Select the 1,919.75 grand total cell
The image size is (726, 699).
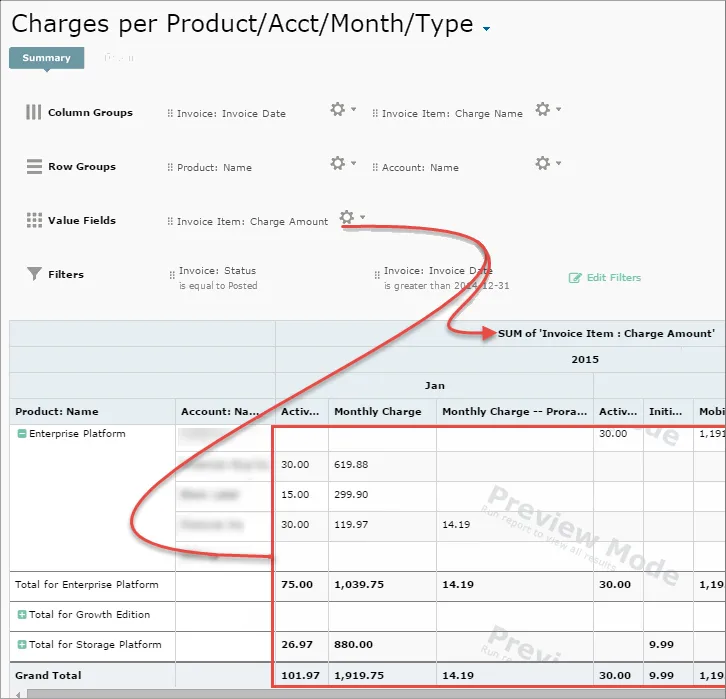coord(382,676)
